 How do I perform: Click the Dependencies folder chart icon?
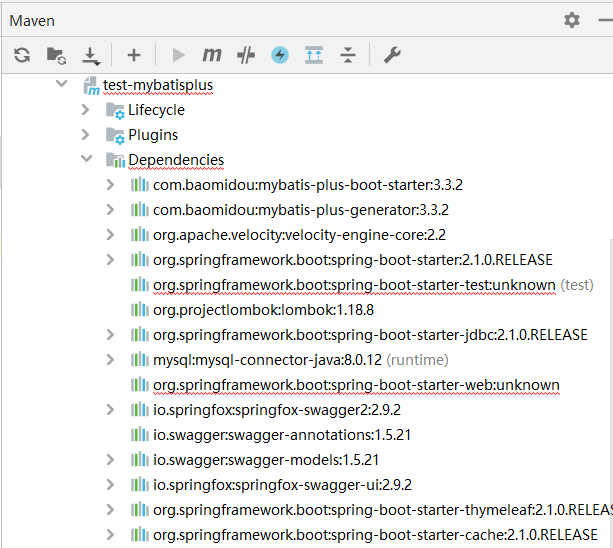[x=116, y=160]
